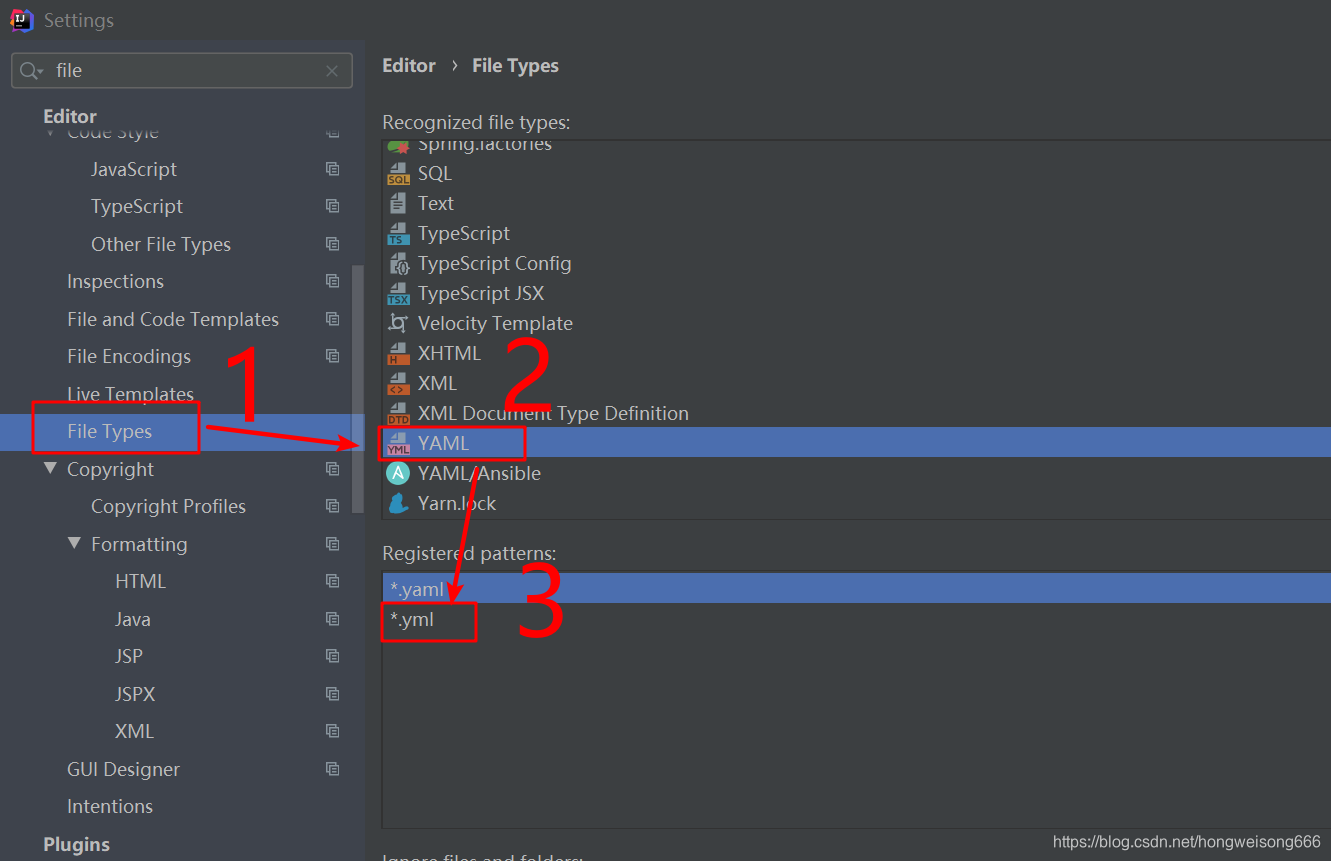Open Java copyright formatting
Image resolution: width=1331 pixels, height=861 pixels.
point(133,620)
